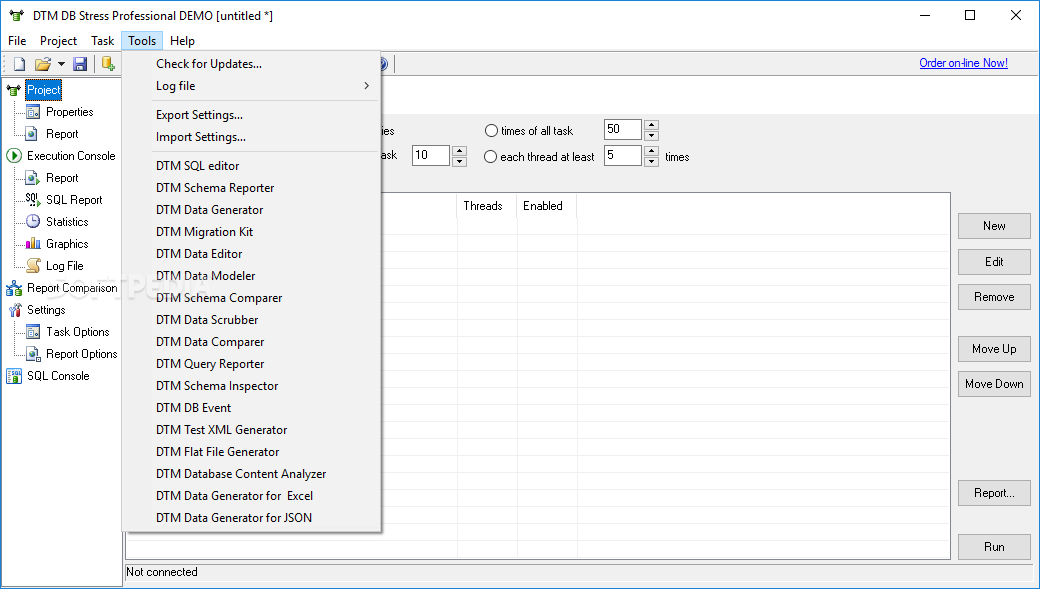This screenshot has height=589, width=1040.
Task: Open the Project menu
Action: click(58, 40)
